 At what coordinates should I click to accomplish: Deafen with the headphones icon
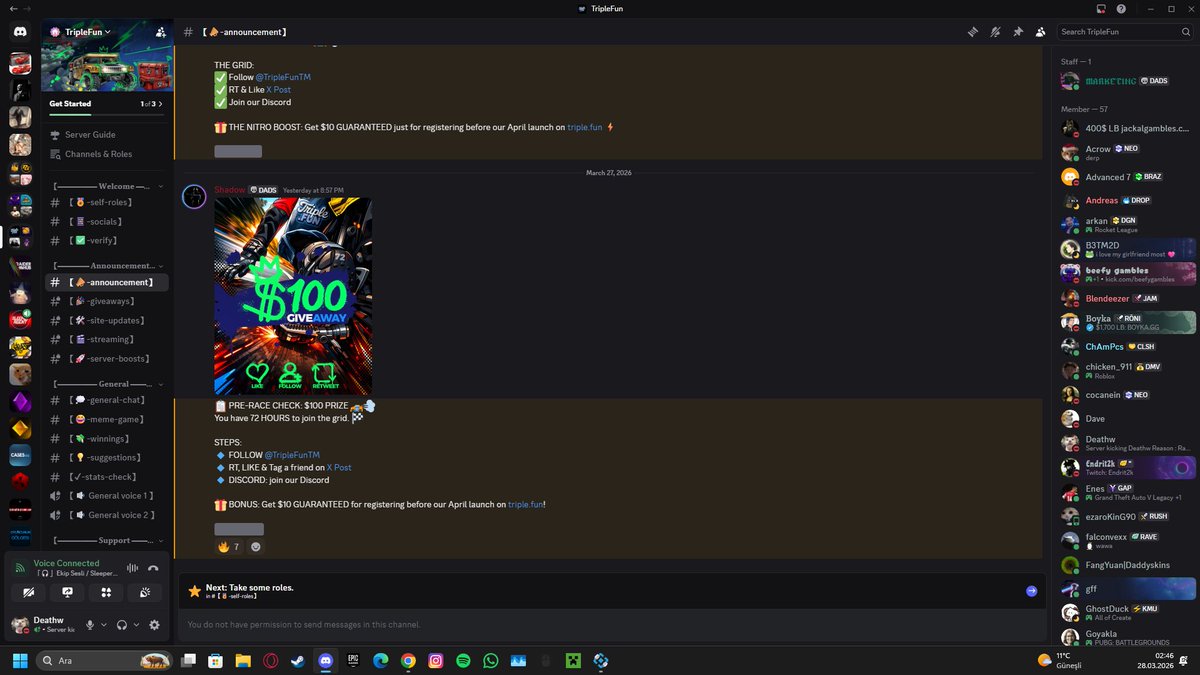click(x=121, y=625)
